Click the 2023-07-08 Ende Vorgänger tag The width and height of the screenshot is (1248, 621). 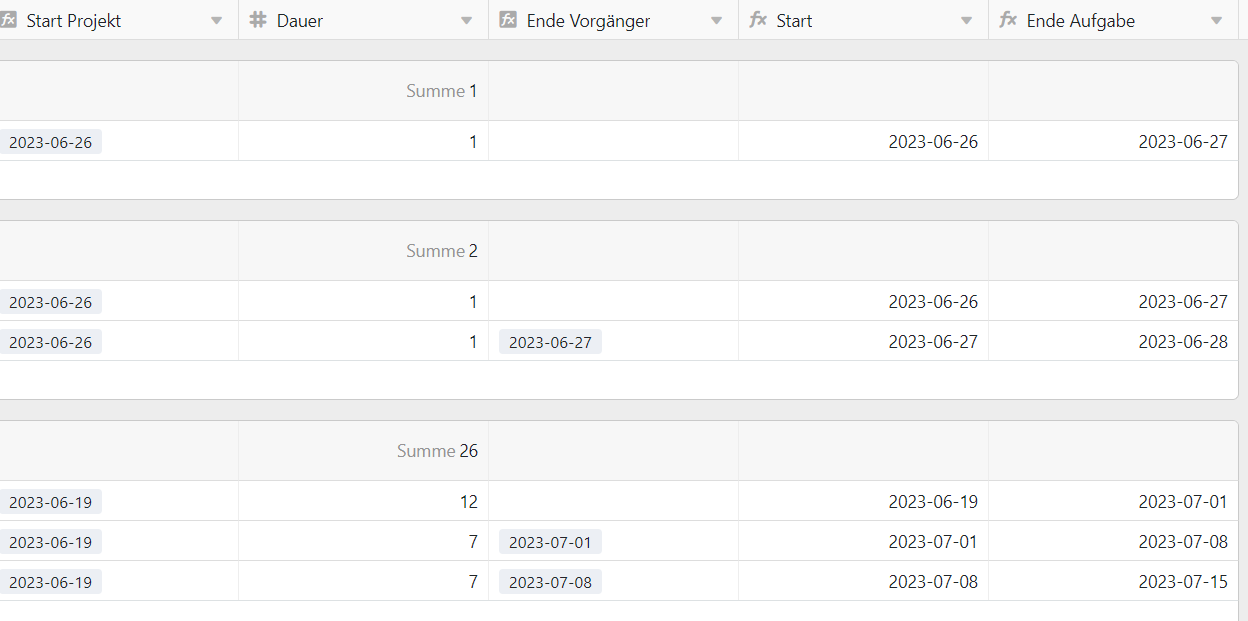(x=550, y=582)
